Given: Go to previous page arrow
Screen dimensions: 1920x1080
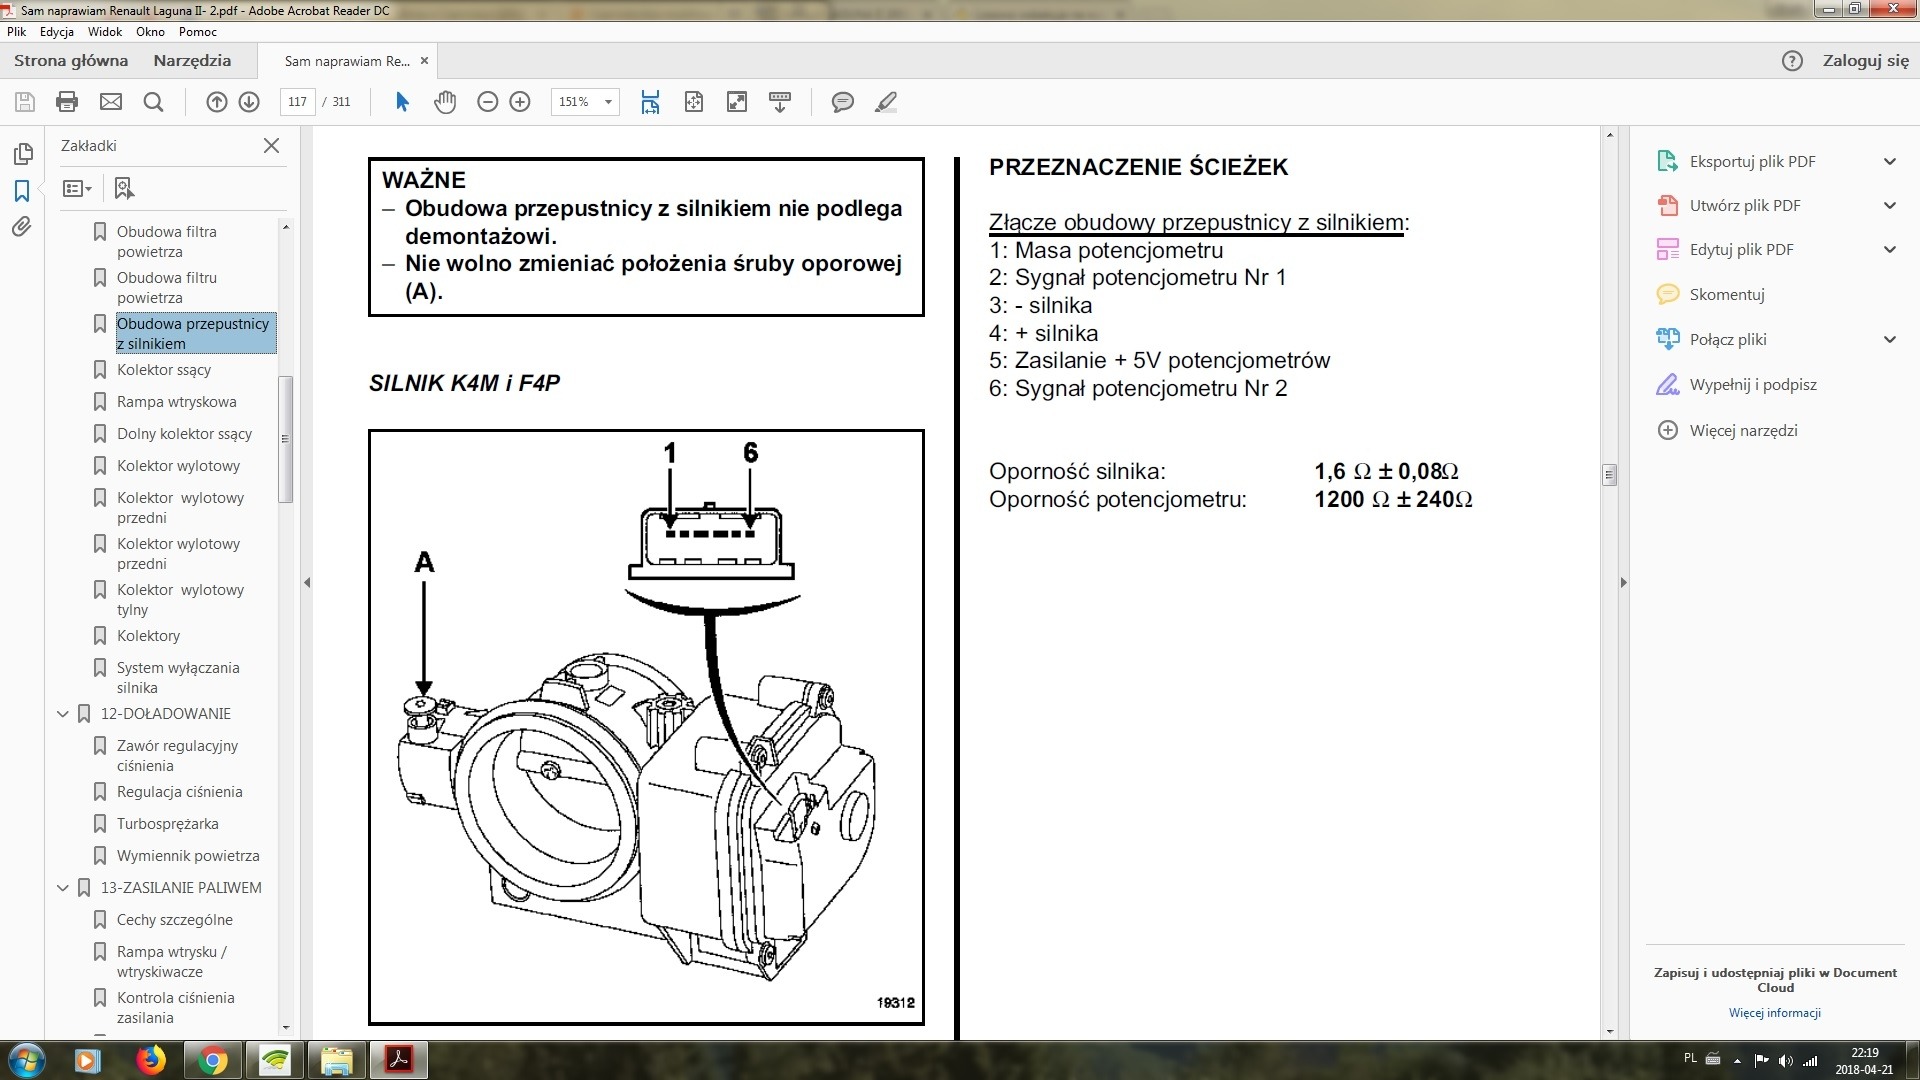Looking at the screenshot, I should pyautogui.click(x=216, y=101).
